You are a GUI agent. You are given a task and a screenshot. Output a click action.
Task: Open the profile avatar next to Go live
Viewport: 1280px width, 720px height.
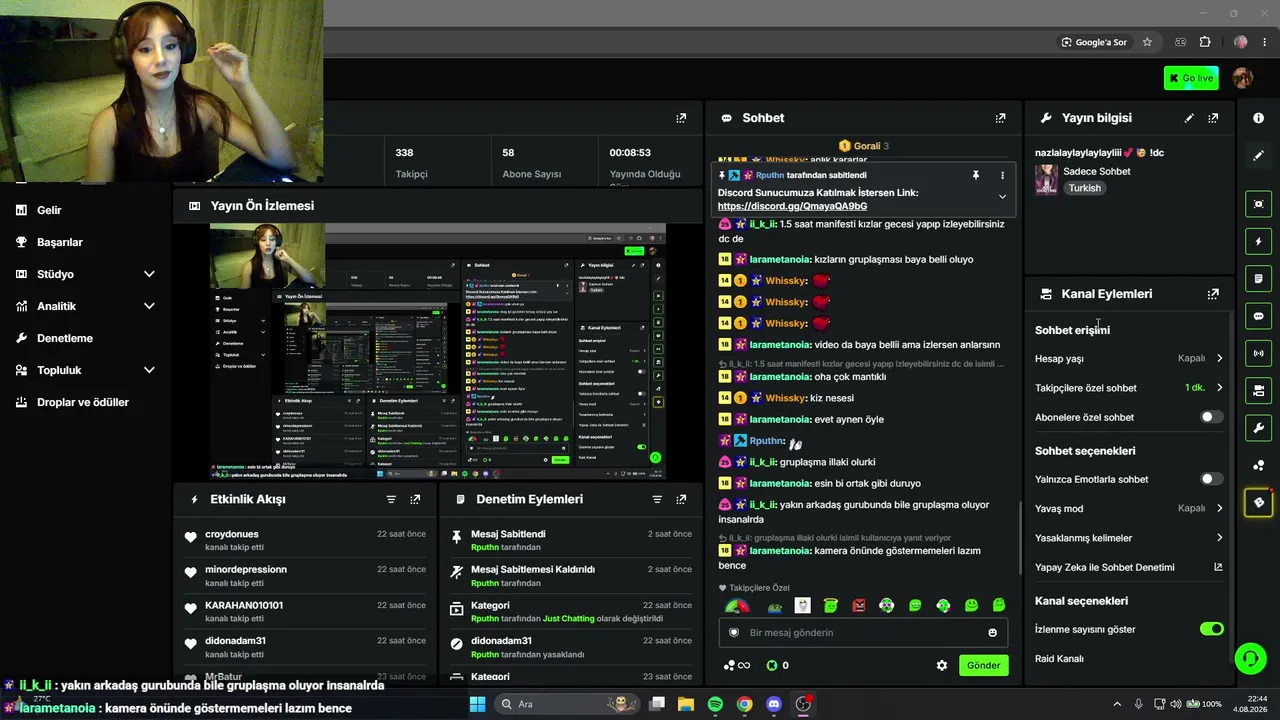(1243, 78)
